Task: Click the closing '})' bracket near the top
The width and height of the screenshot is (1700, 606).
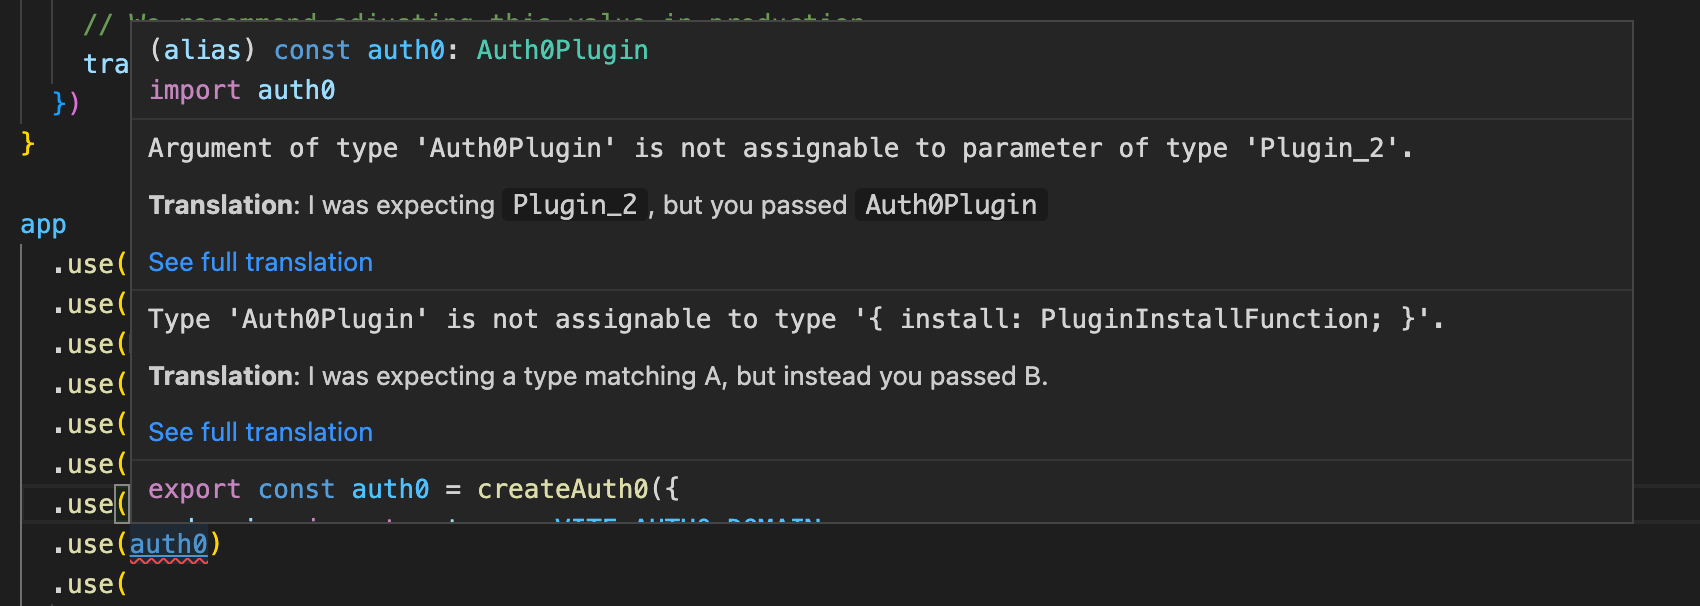Action: pyautogui.click(x=66, y=102)
